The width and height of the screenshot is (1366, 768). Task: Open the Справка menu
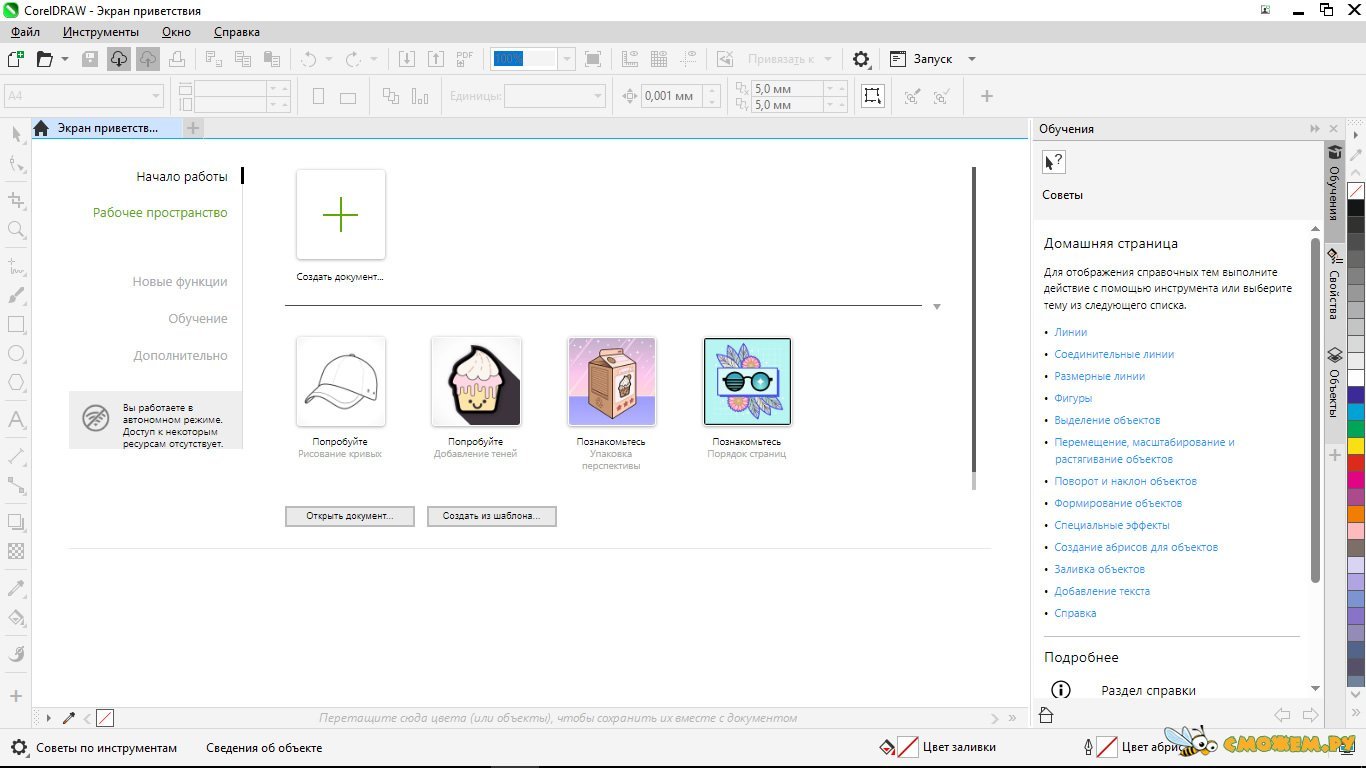tap(236, 32)
